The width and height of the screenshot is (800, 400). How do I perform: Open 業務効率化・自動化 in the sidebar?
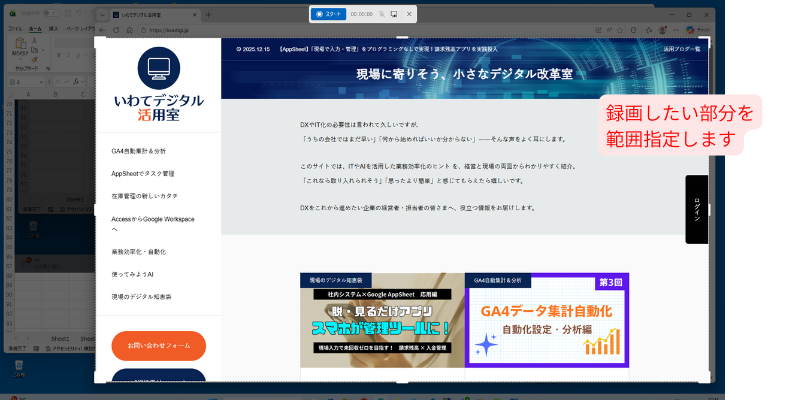click(x=138, y=252)
